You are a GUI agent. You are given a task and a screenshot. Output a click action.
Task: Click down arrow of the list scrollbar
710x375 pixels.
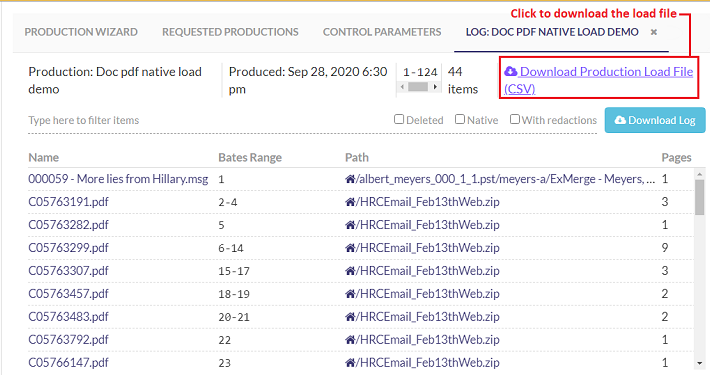700,363
